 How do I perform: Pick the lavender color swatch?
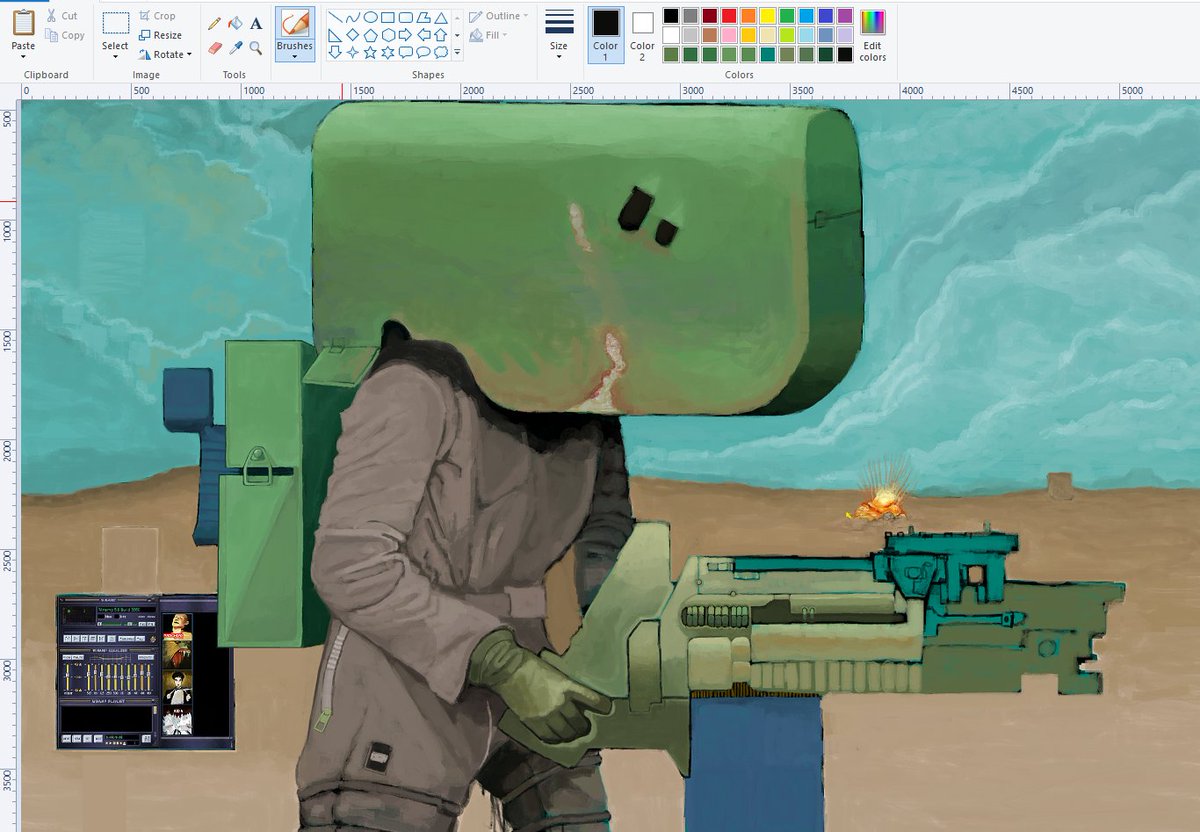(845, 35)
